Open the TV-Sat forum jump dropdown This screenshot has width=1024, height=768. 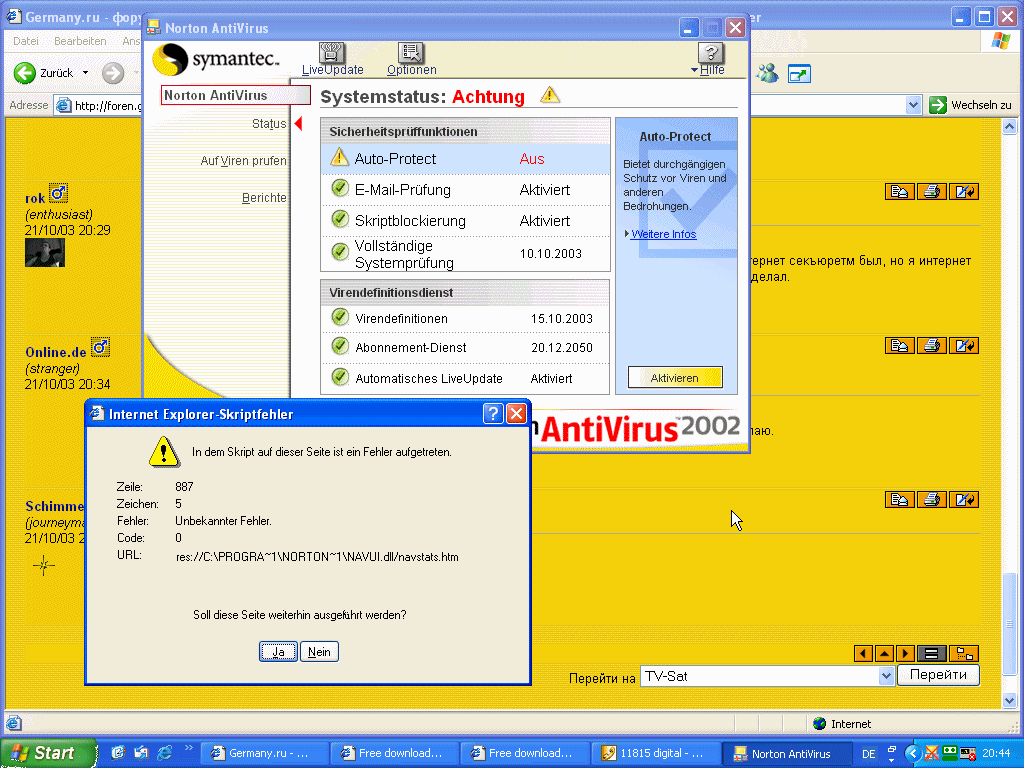click(x=886, y=676)
